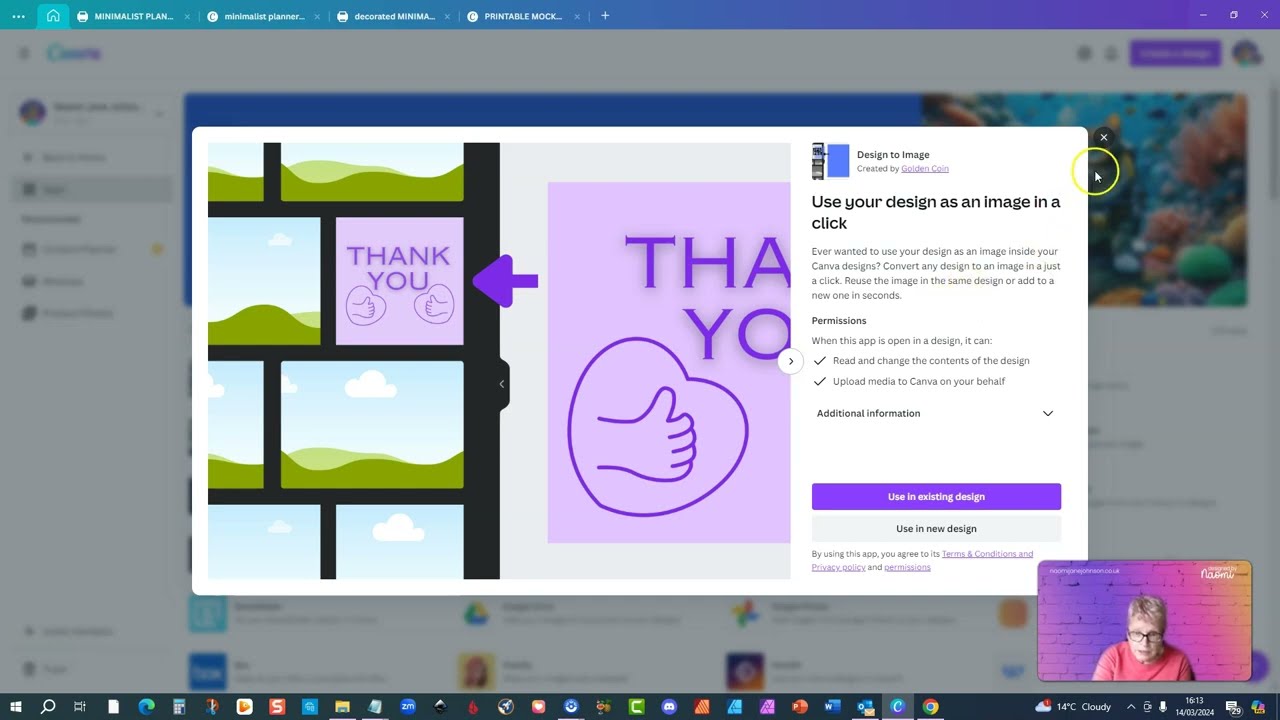The image size is (1280, 720).
Task: Switch to PRINTABLE MOCK... tab
Action: pos(523,16)
